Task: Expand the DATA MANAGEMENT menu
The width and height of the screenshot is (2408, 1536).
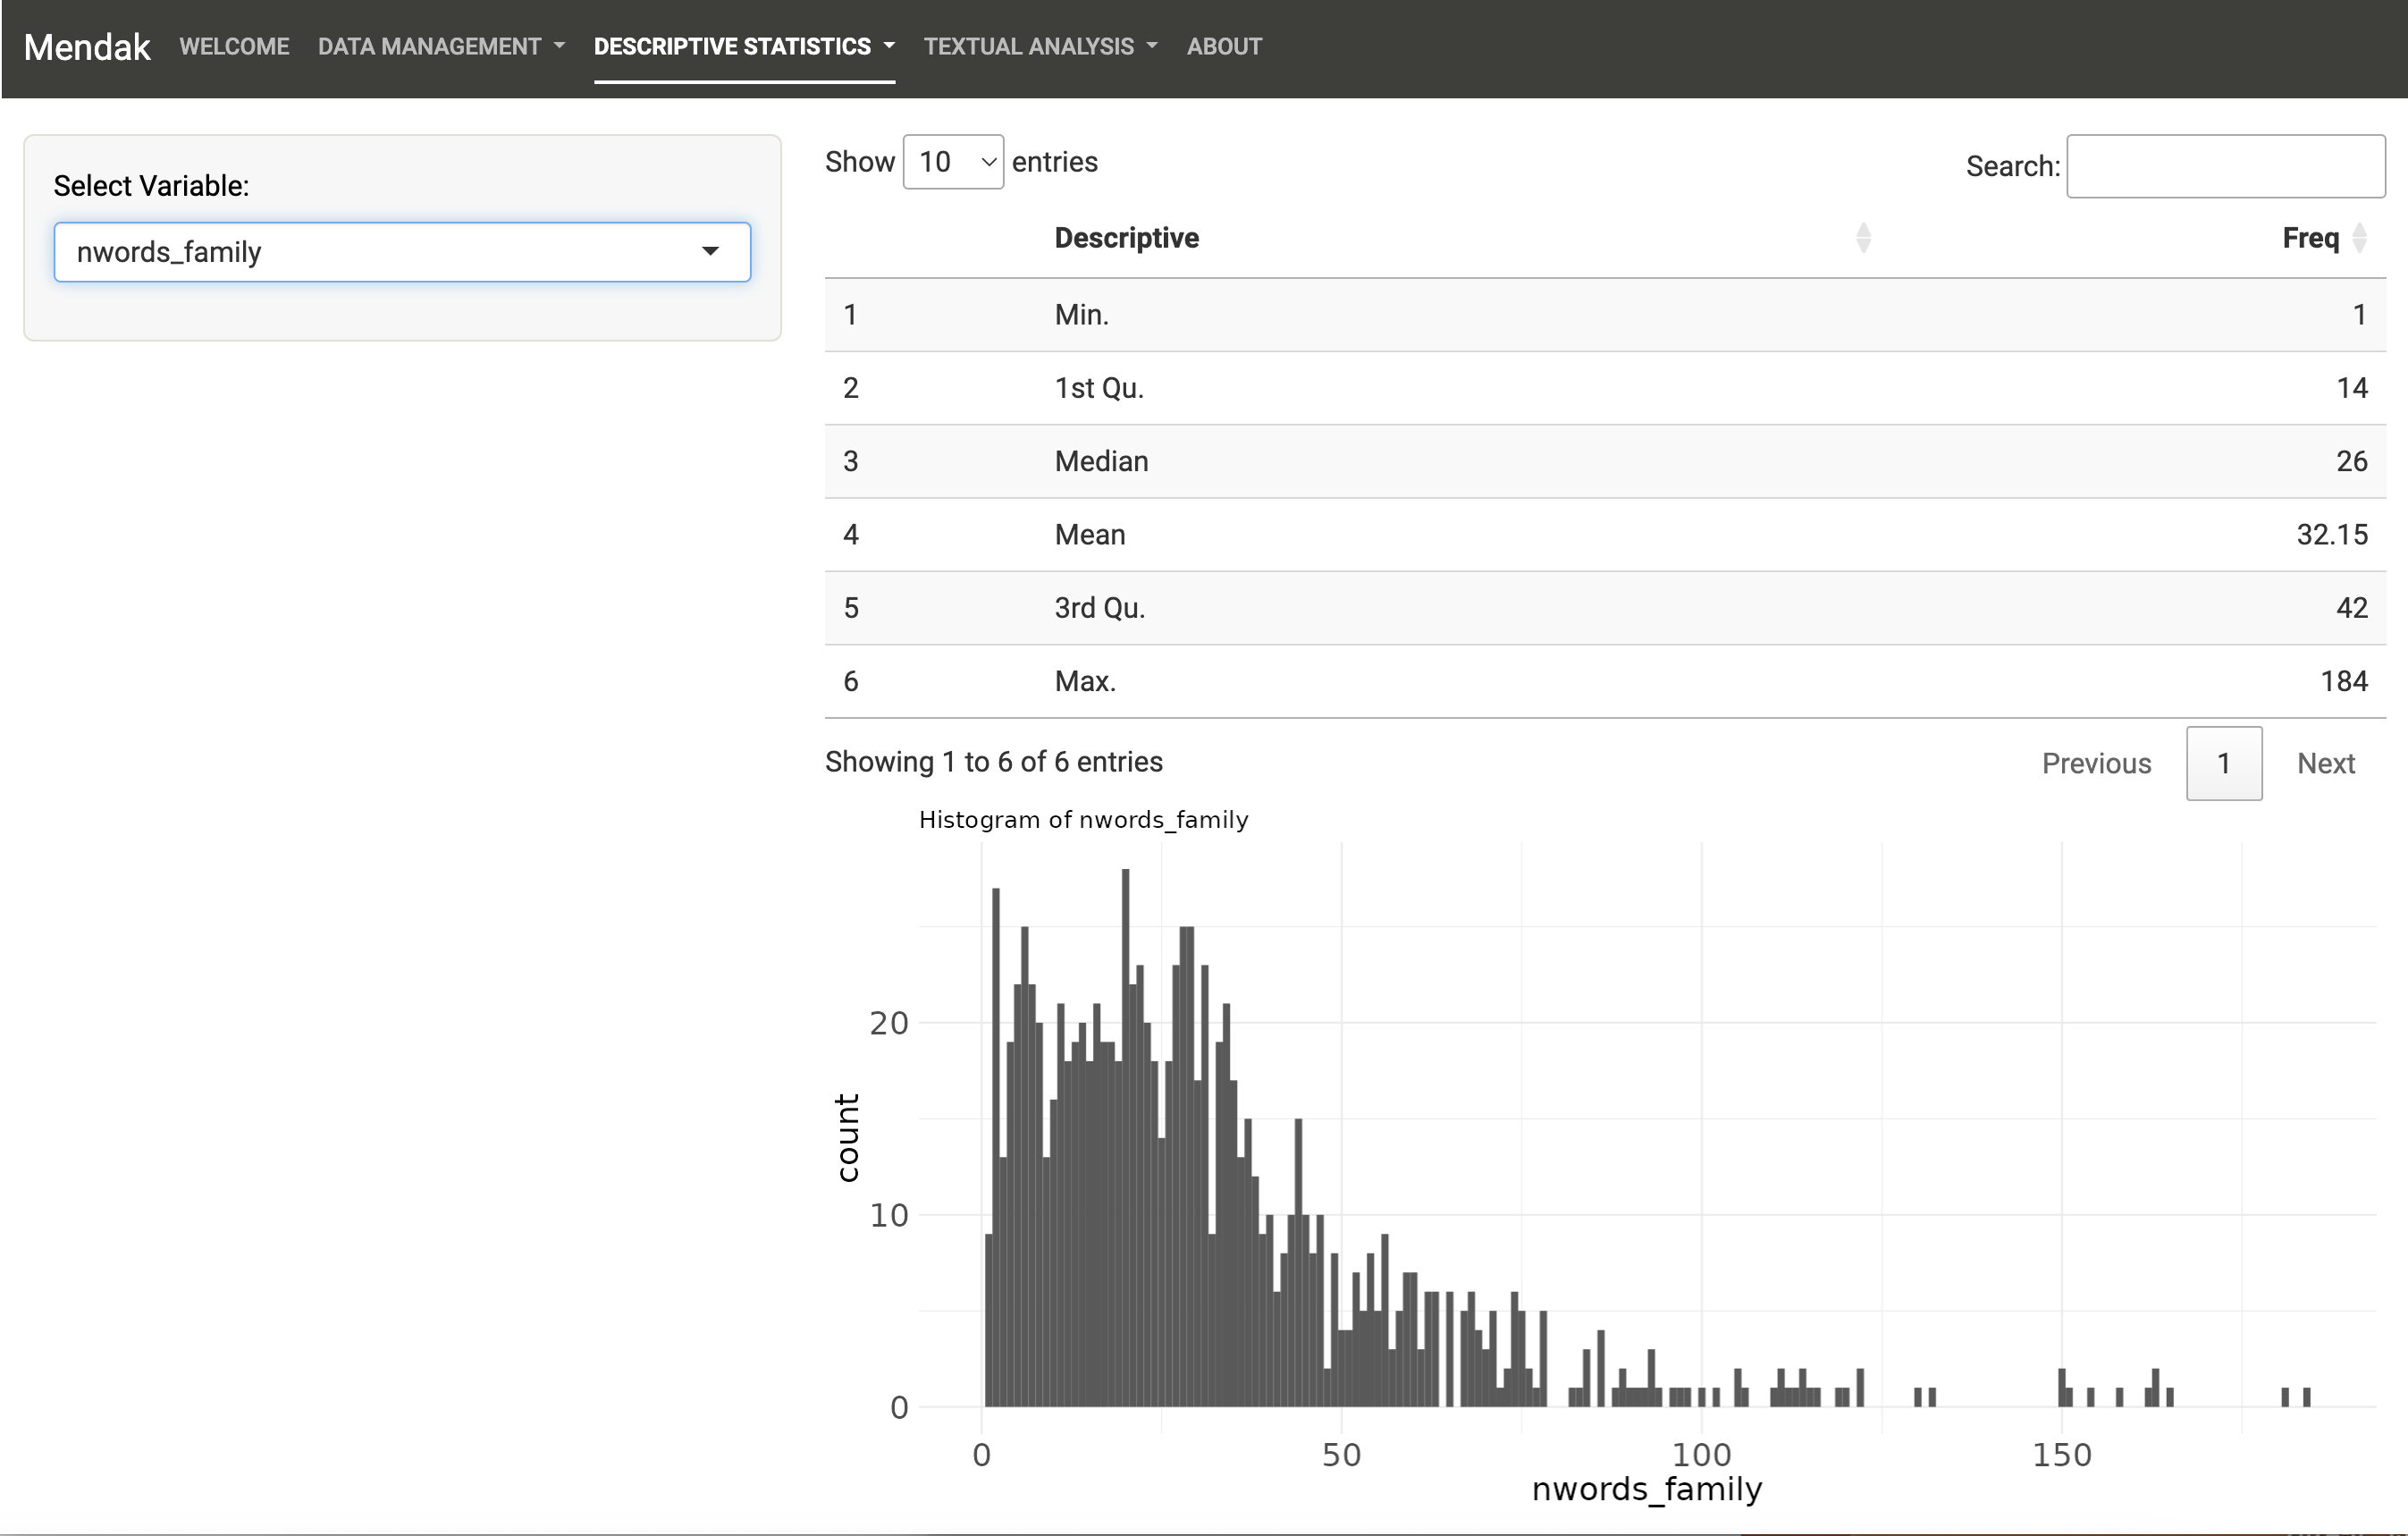Action: (441, 47)
